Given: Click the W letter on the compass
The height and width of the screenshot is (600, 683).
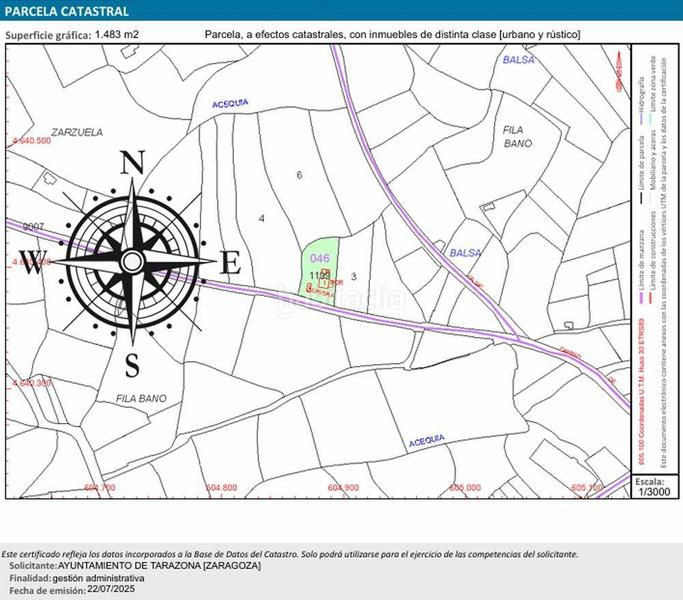Looking at the screenshot, I should [33, 266].
